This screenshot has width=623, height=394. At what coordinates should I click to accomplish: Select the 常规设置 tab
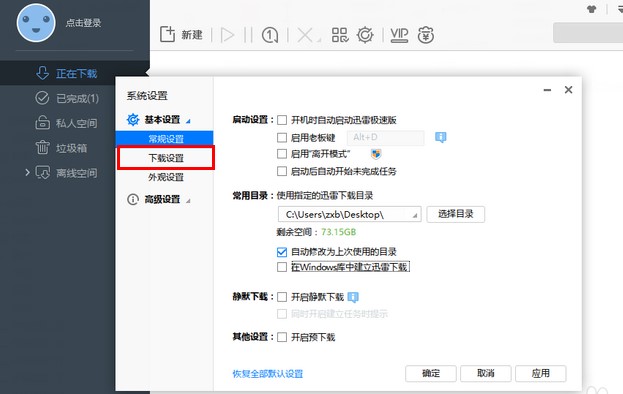click(165, 139)
